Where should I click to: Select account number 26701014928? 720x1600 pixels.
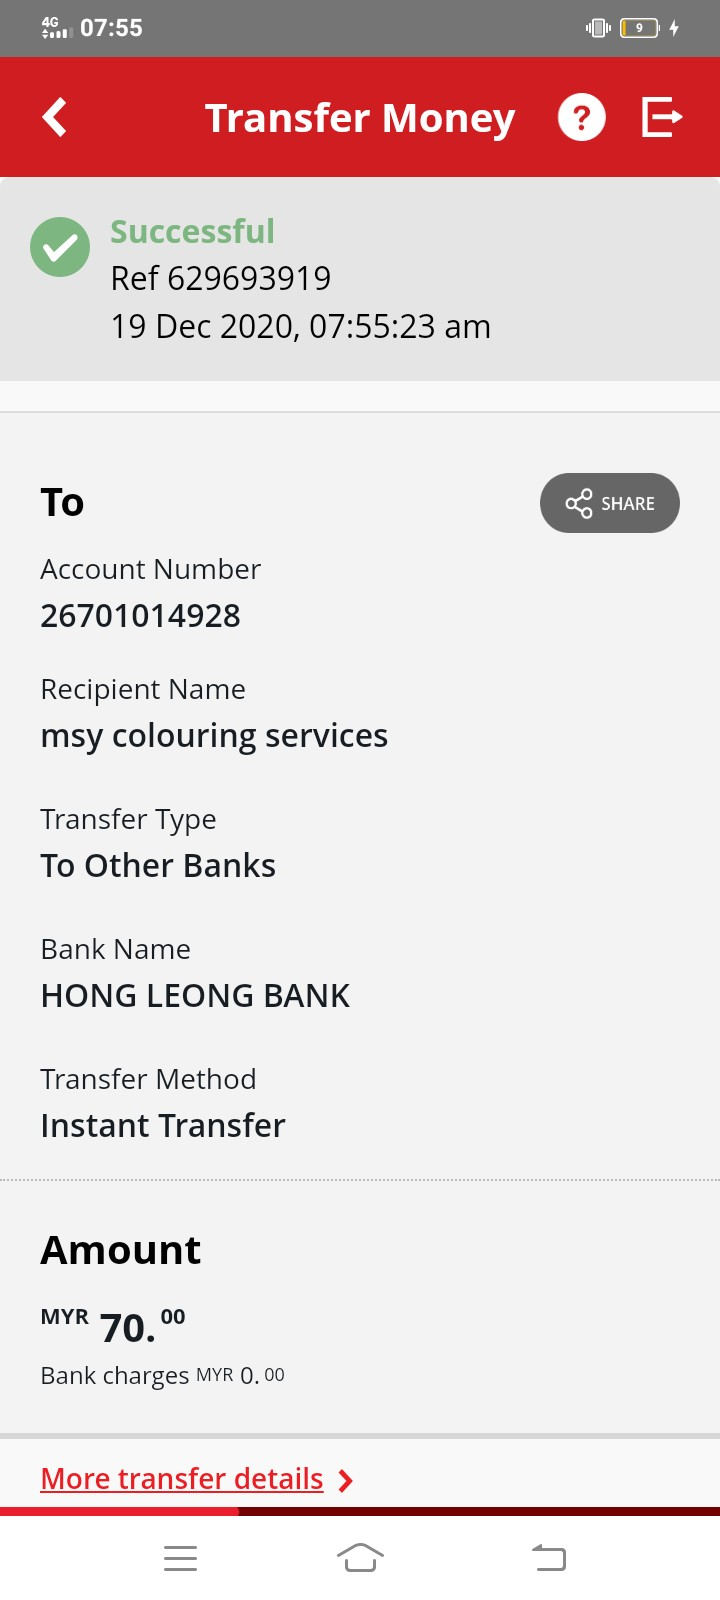pos(140,616)
